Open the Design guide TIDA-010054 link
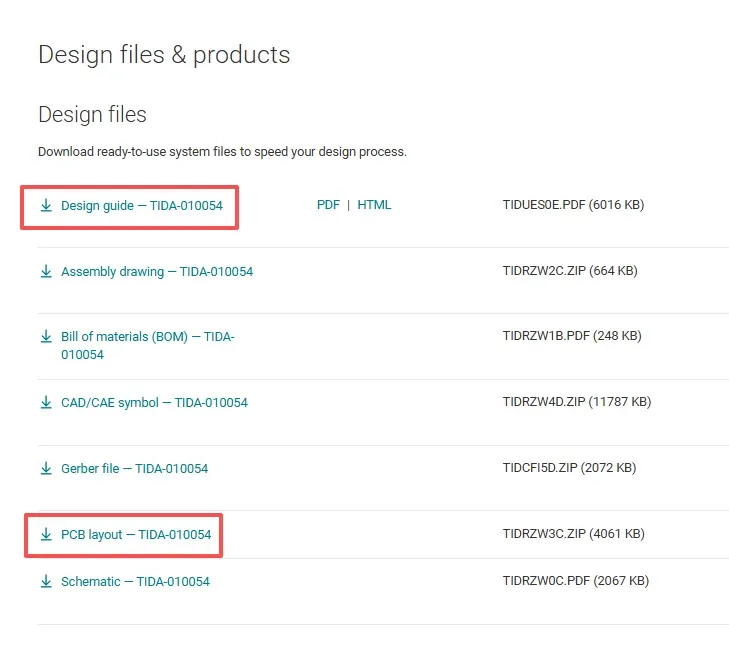Image resolution: width=729 pixels, height=655 pixels. coord(142,206)
